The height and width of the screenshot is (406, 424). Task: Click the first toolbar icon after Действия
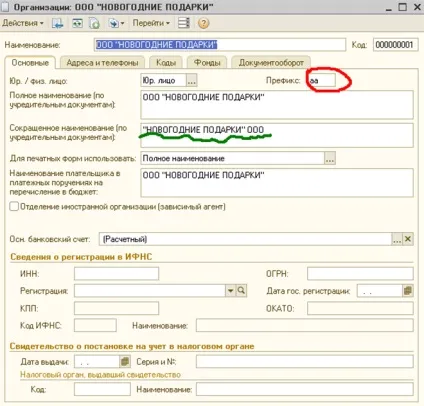[57, 23]
